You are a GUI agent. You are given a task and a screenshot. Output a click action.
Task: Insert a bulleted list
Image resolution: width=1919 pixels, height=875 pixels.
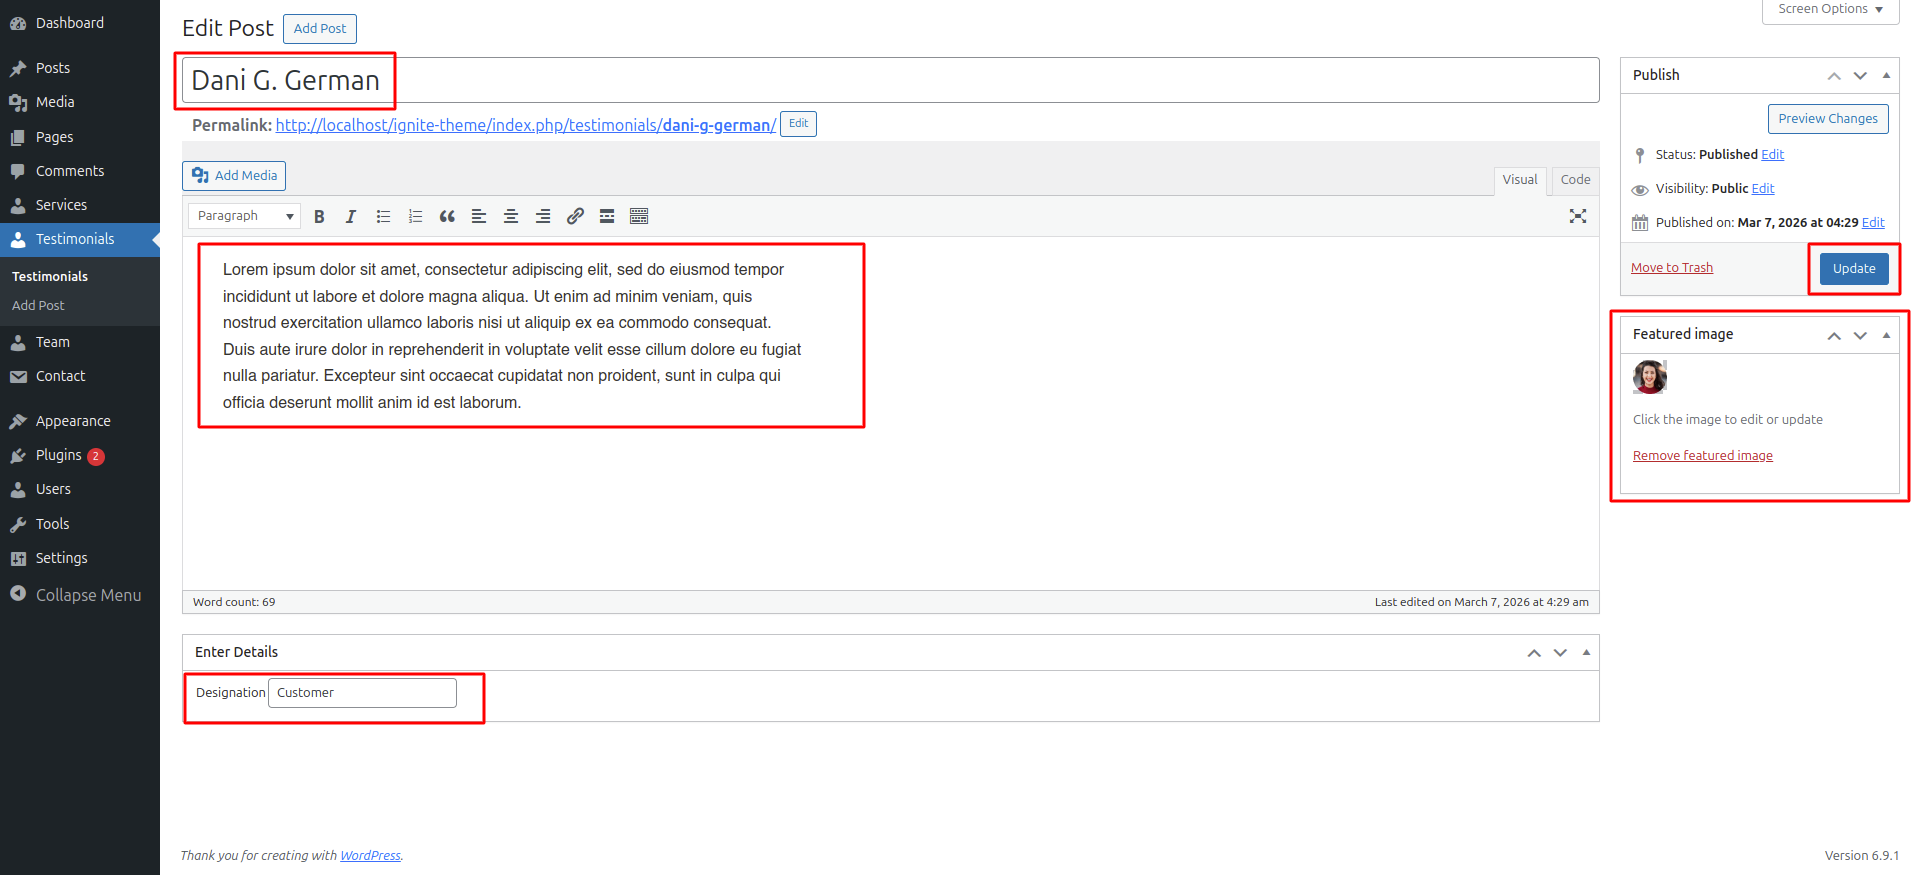pyautogui.click(x=383, y=216)
